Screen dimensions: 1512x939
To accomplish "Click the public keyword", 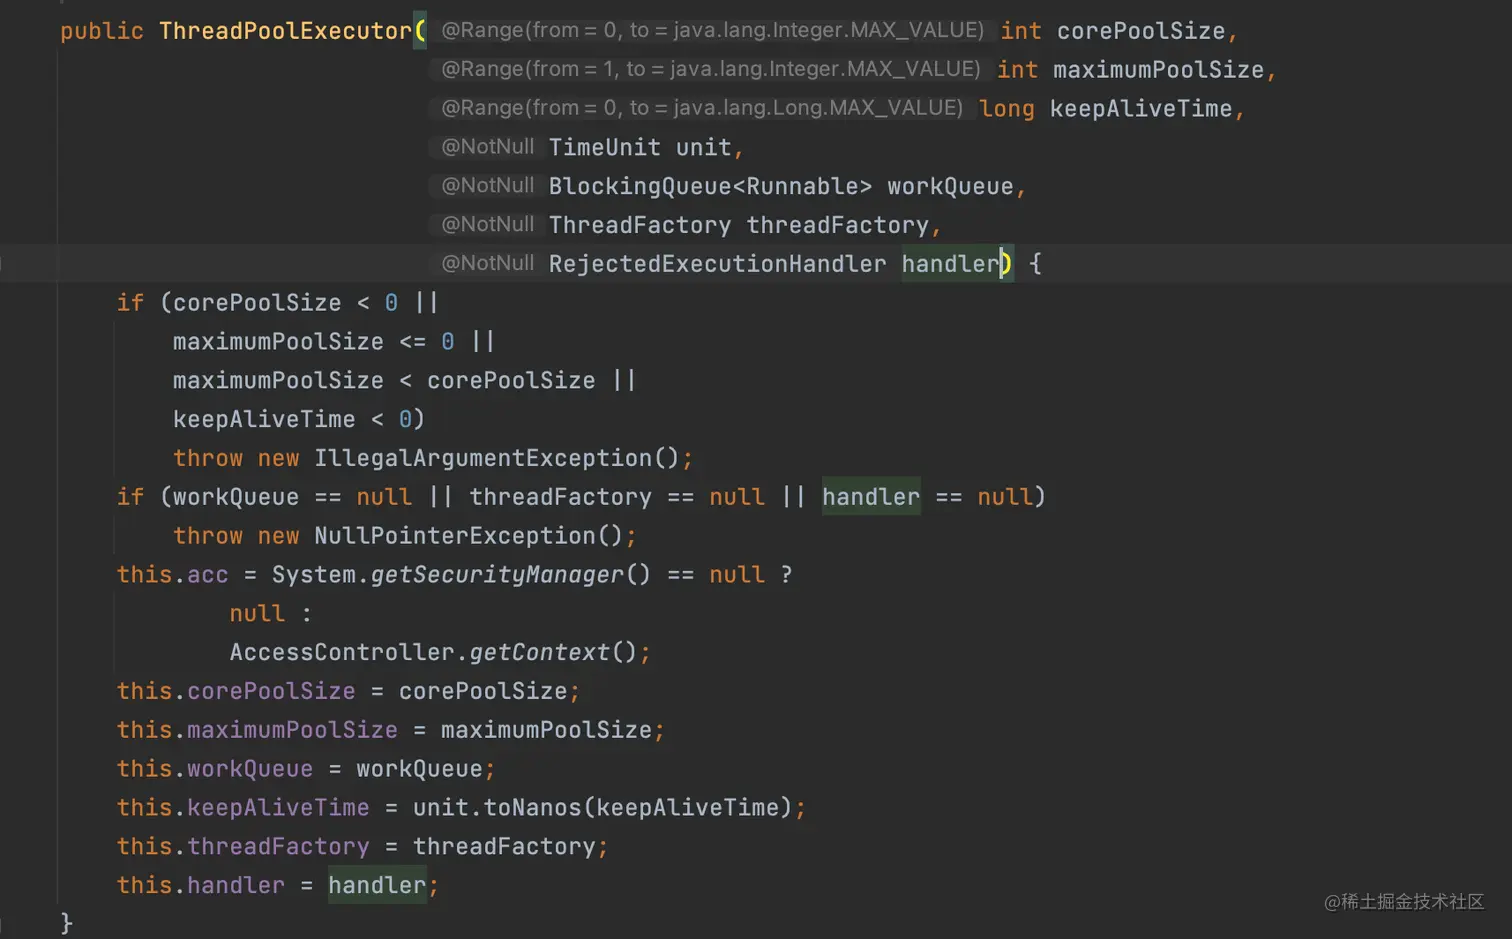I will coord(102,31).
